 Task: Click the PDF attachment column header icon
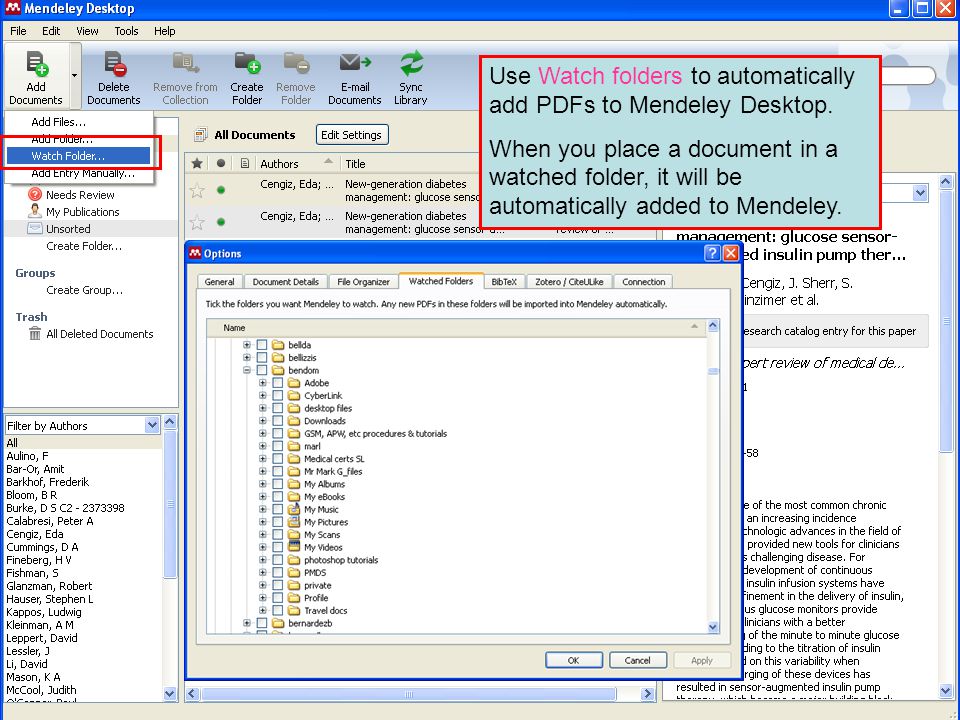244,163
